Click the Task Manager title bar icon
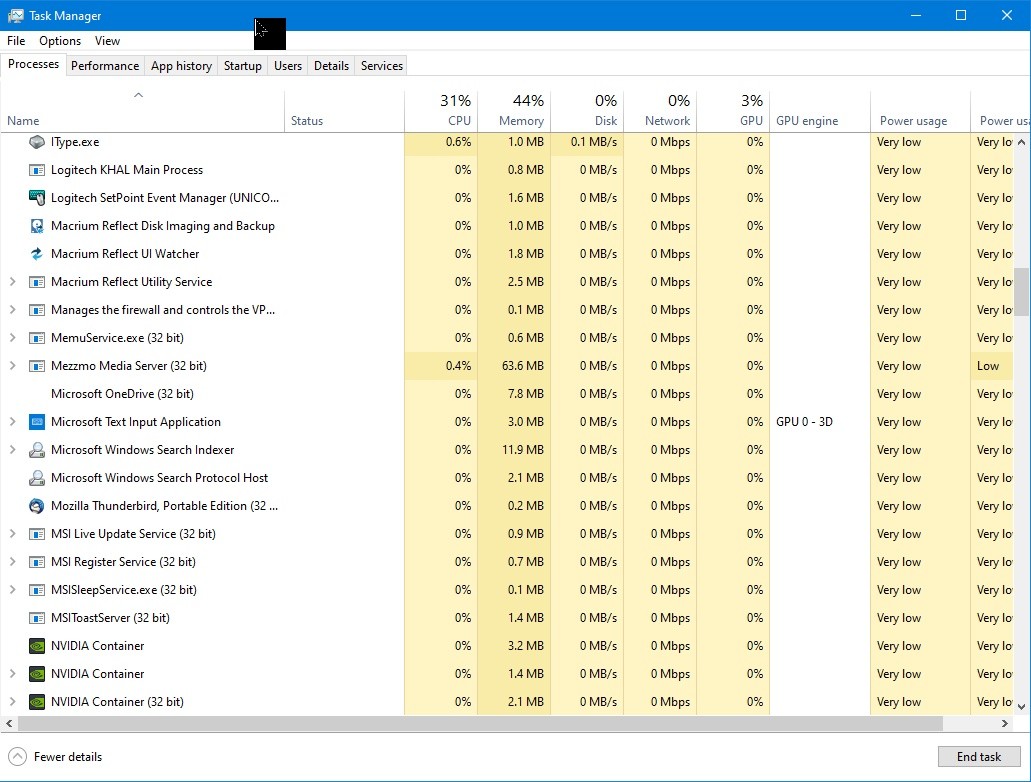The image size is (1031, 782). (x=15, y=15)
